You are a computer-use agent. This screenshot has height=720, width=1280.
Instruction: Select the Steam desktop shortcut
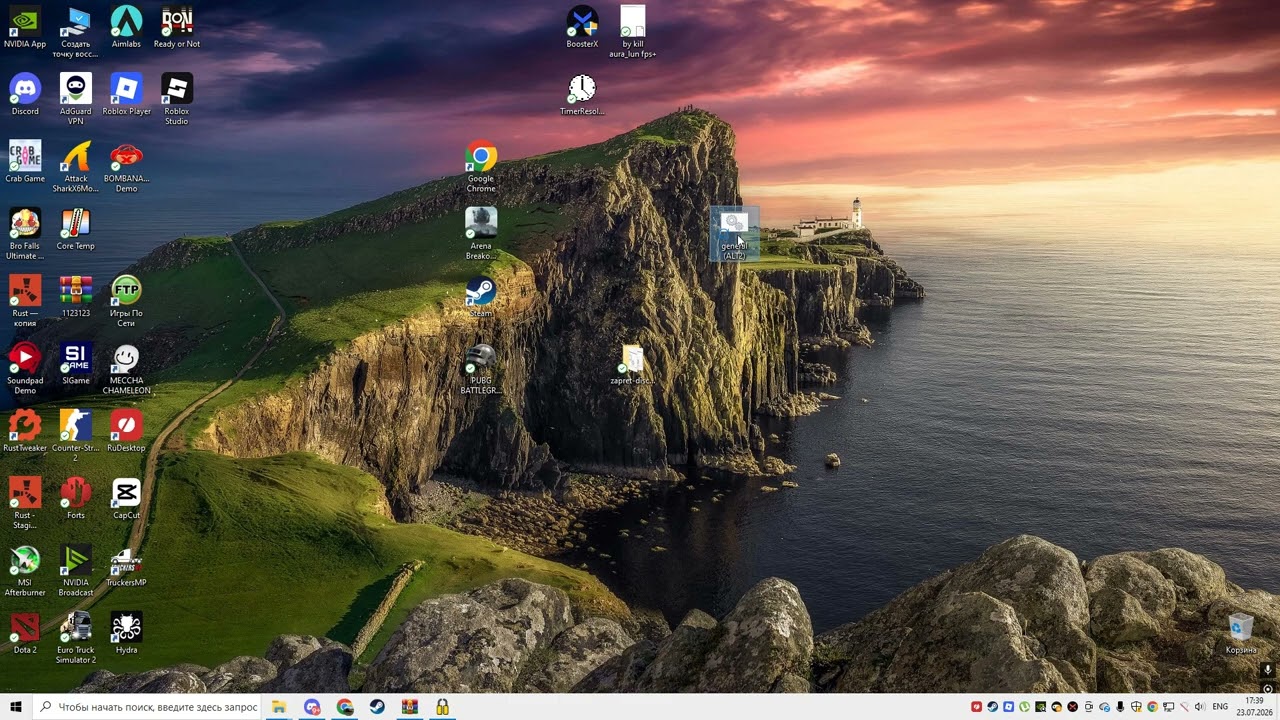tap(481, 295)
